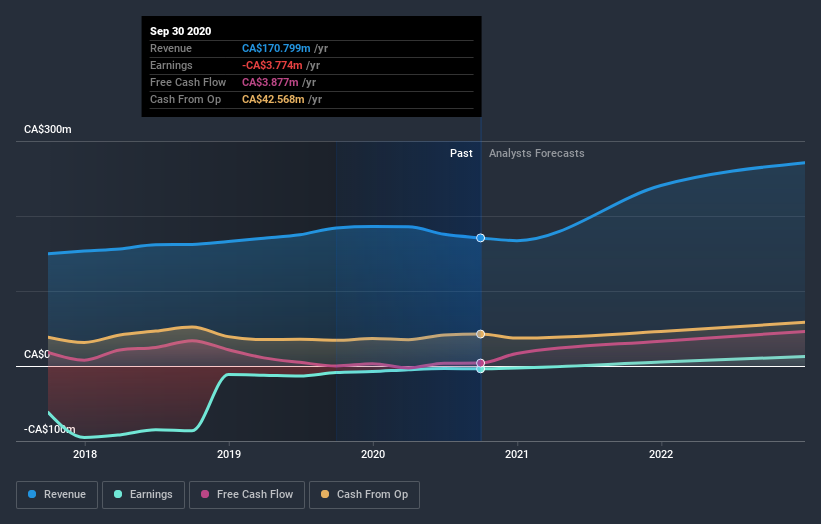This screenshot has width=821, height=524.
Task: Click the 'Past' label on chart
Action: point(461,153)
